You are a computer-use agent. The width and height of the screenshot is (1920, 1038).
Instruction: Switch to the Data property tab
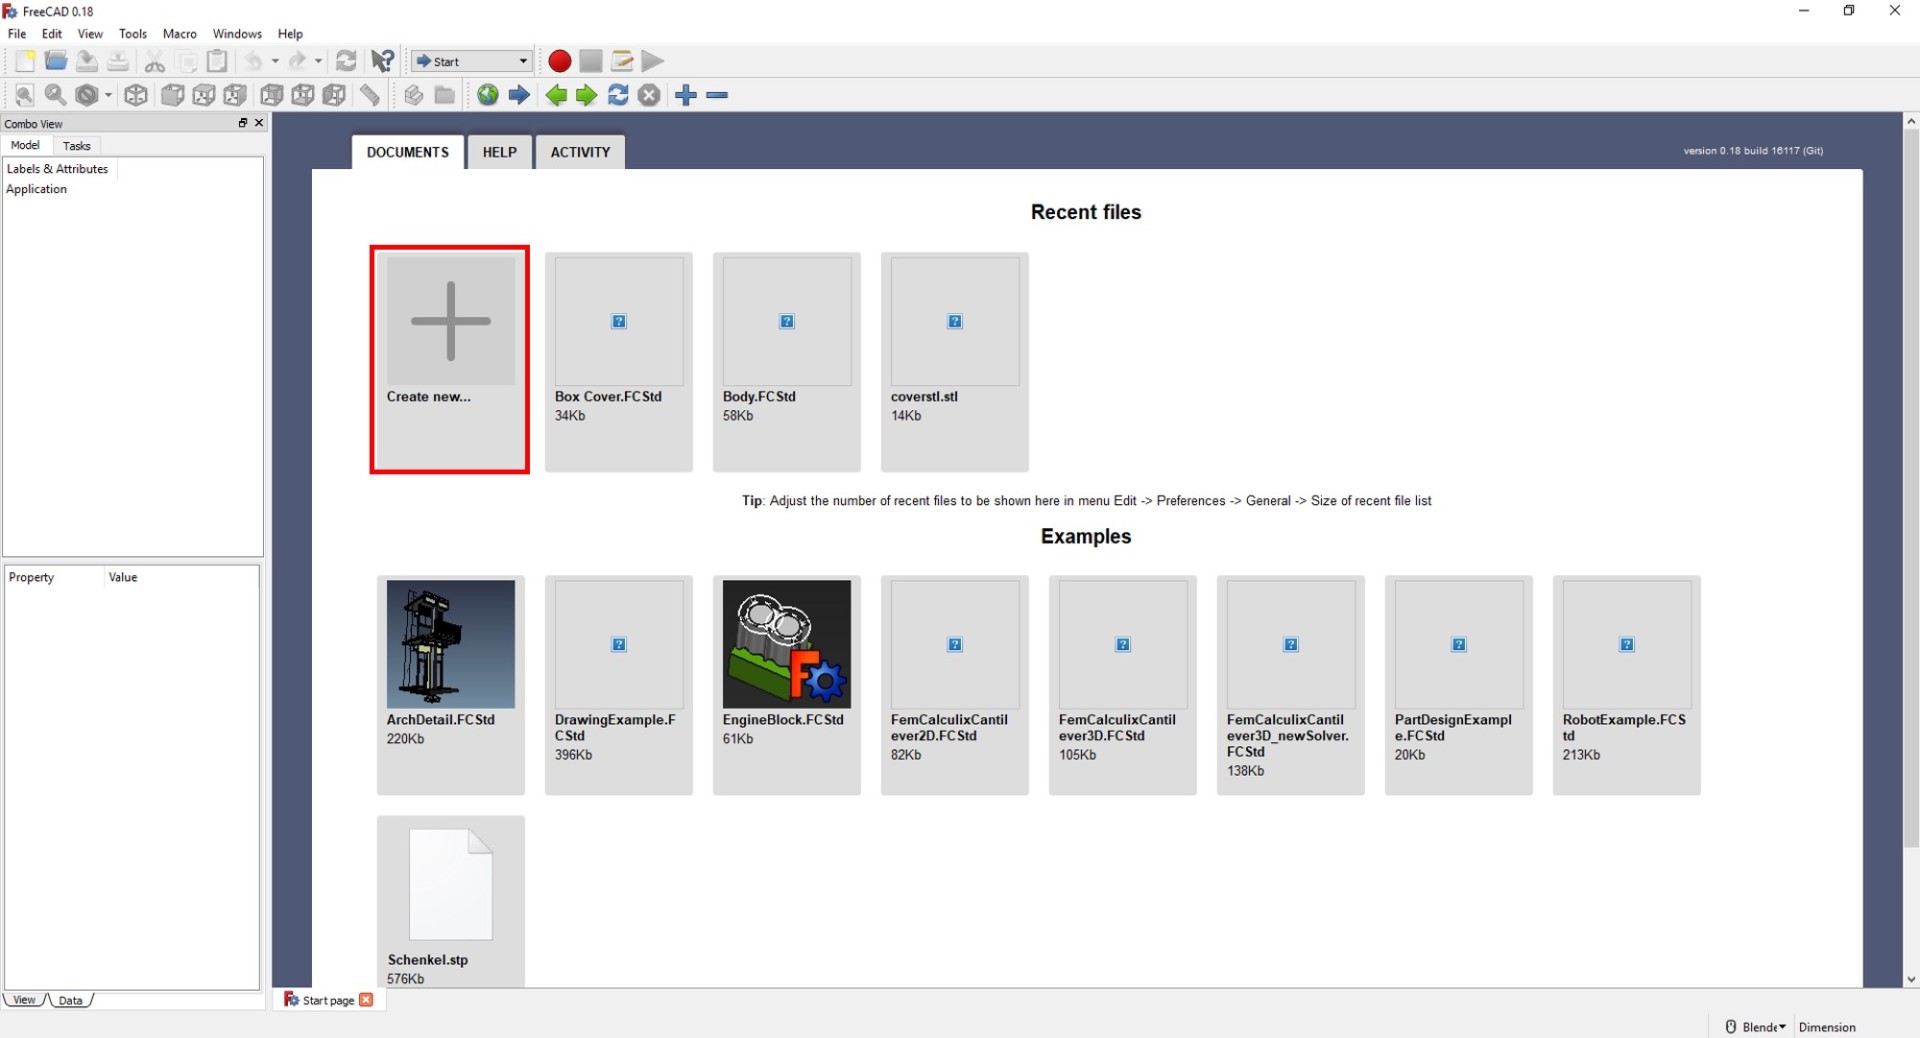point(70,1000)
